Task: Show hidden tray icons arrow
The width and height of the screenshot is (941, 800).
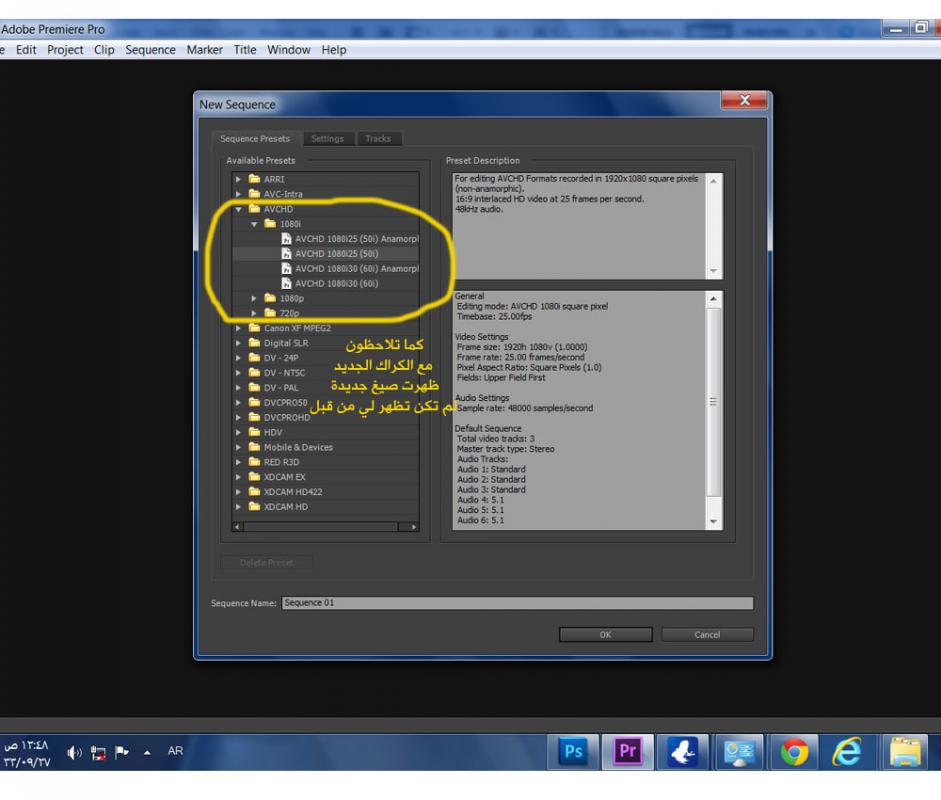Action: point(147,752)
